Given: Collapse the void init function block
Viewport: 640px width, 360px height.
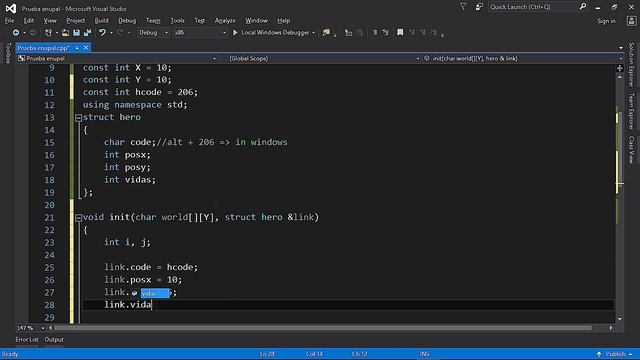Looking at the screenshot, I should coord(78,218).
